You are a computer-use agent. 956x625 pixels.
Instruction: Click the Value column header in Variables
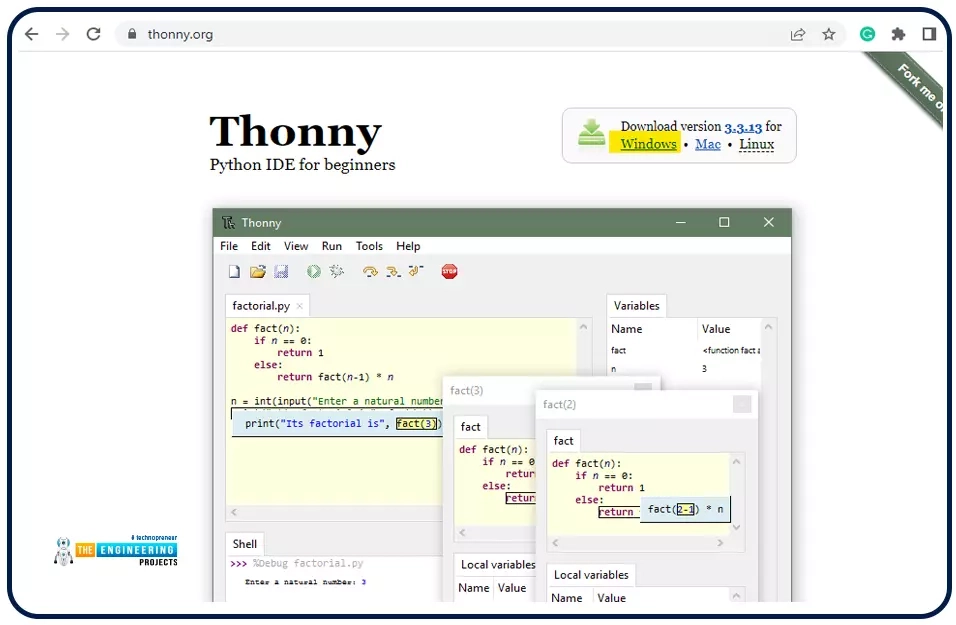pos(716,329)
